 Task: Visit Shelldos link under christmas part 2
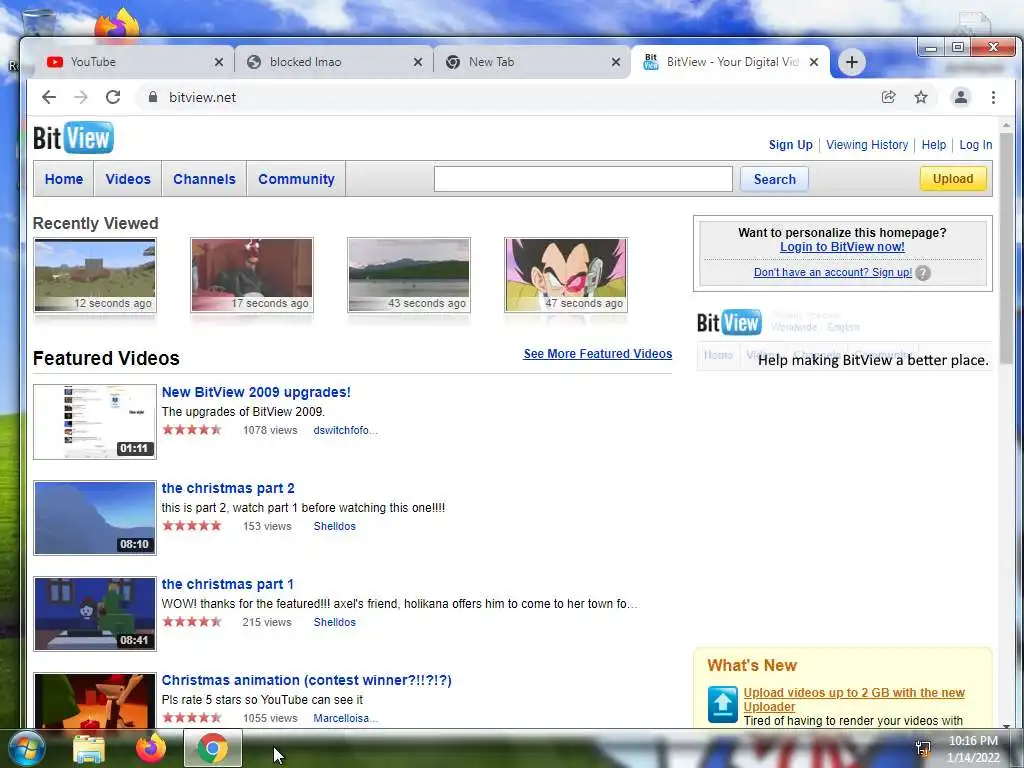[x=334, y=526]
